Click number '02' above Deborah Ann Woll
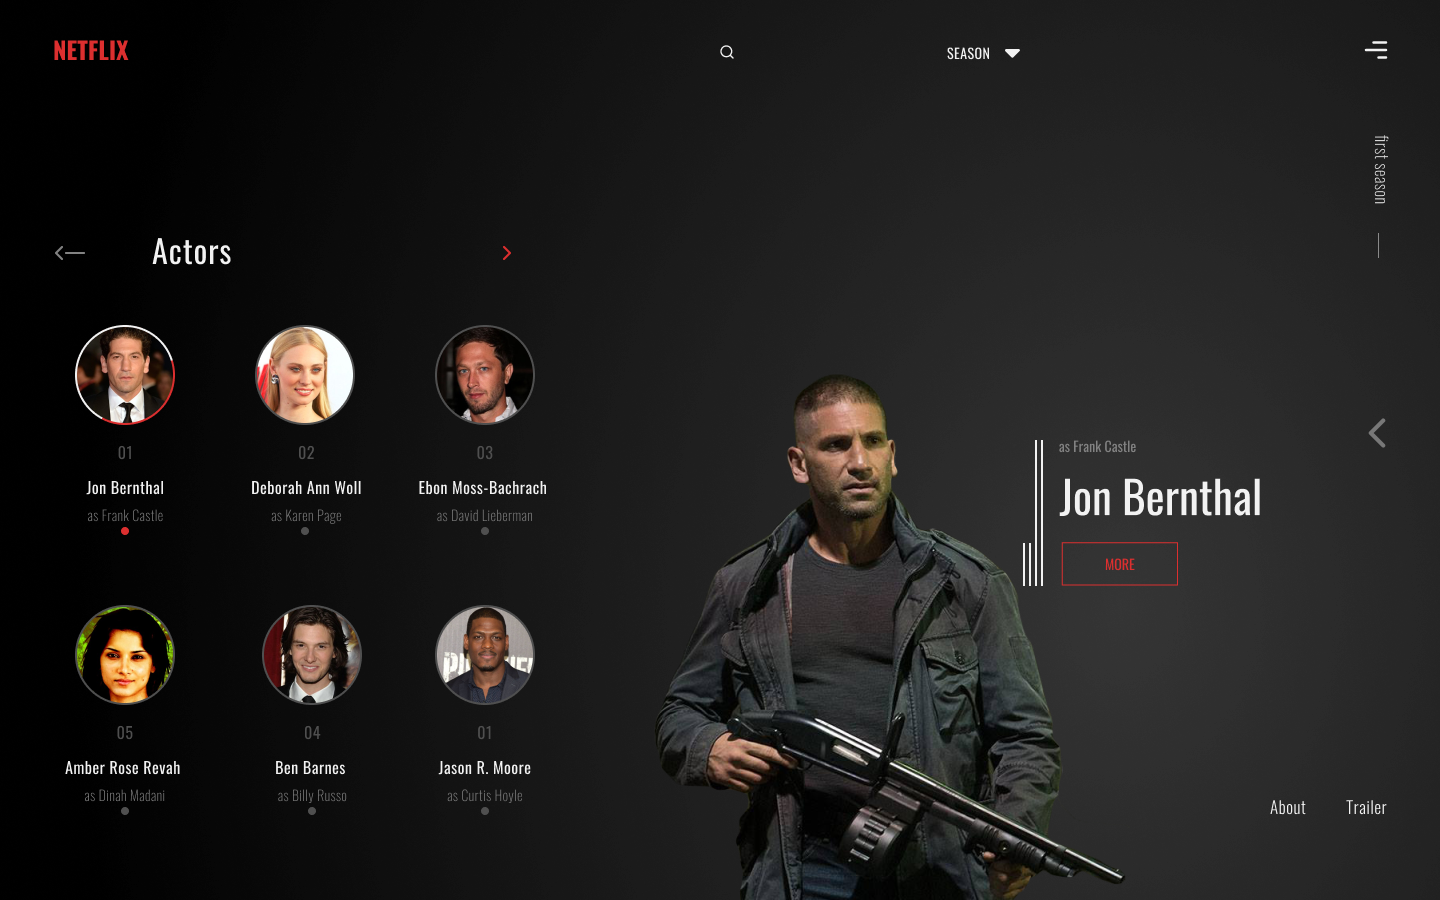 pos(306,453)
